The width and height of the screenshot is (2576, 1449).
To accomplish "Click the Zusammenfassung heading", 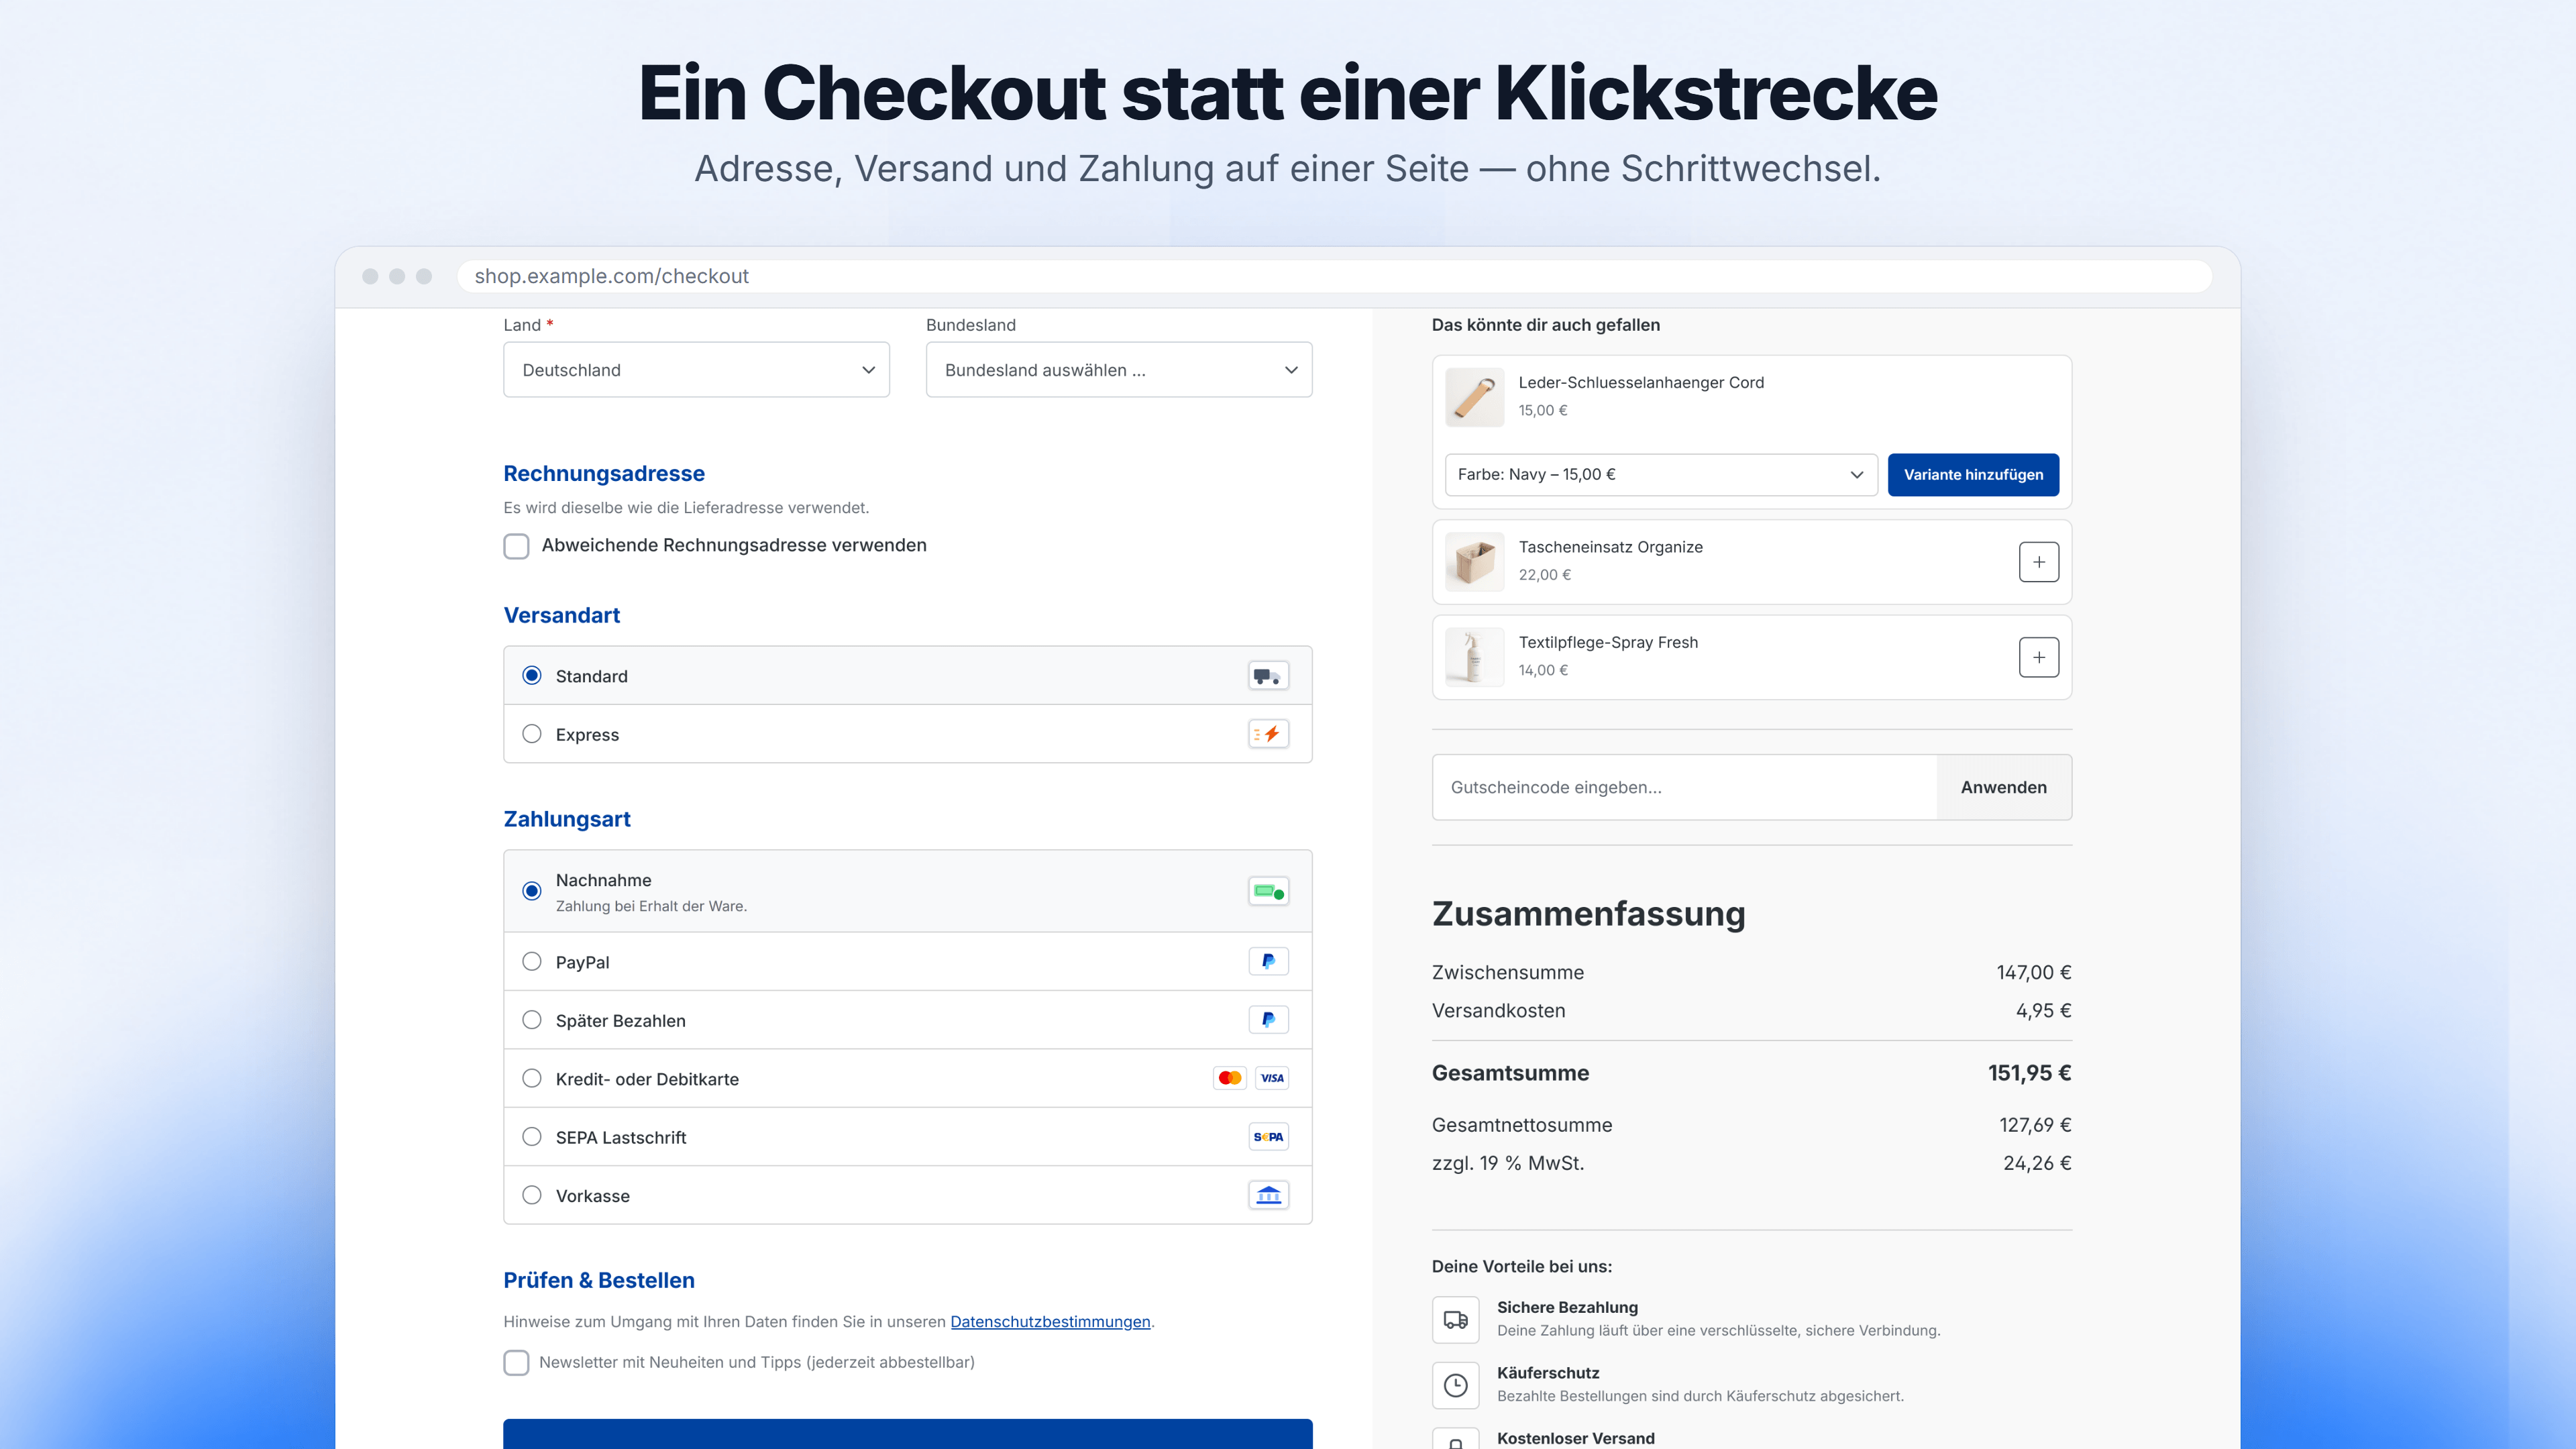I will 1588,914.
